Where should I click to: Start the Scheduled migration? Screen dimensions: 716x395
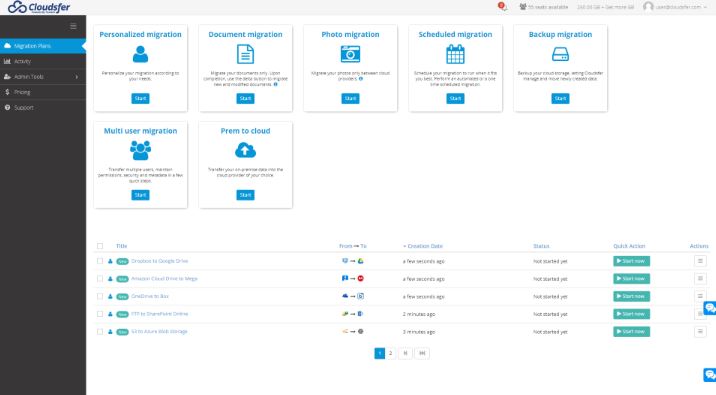pyautogui.click(x=455, y=99)
